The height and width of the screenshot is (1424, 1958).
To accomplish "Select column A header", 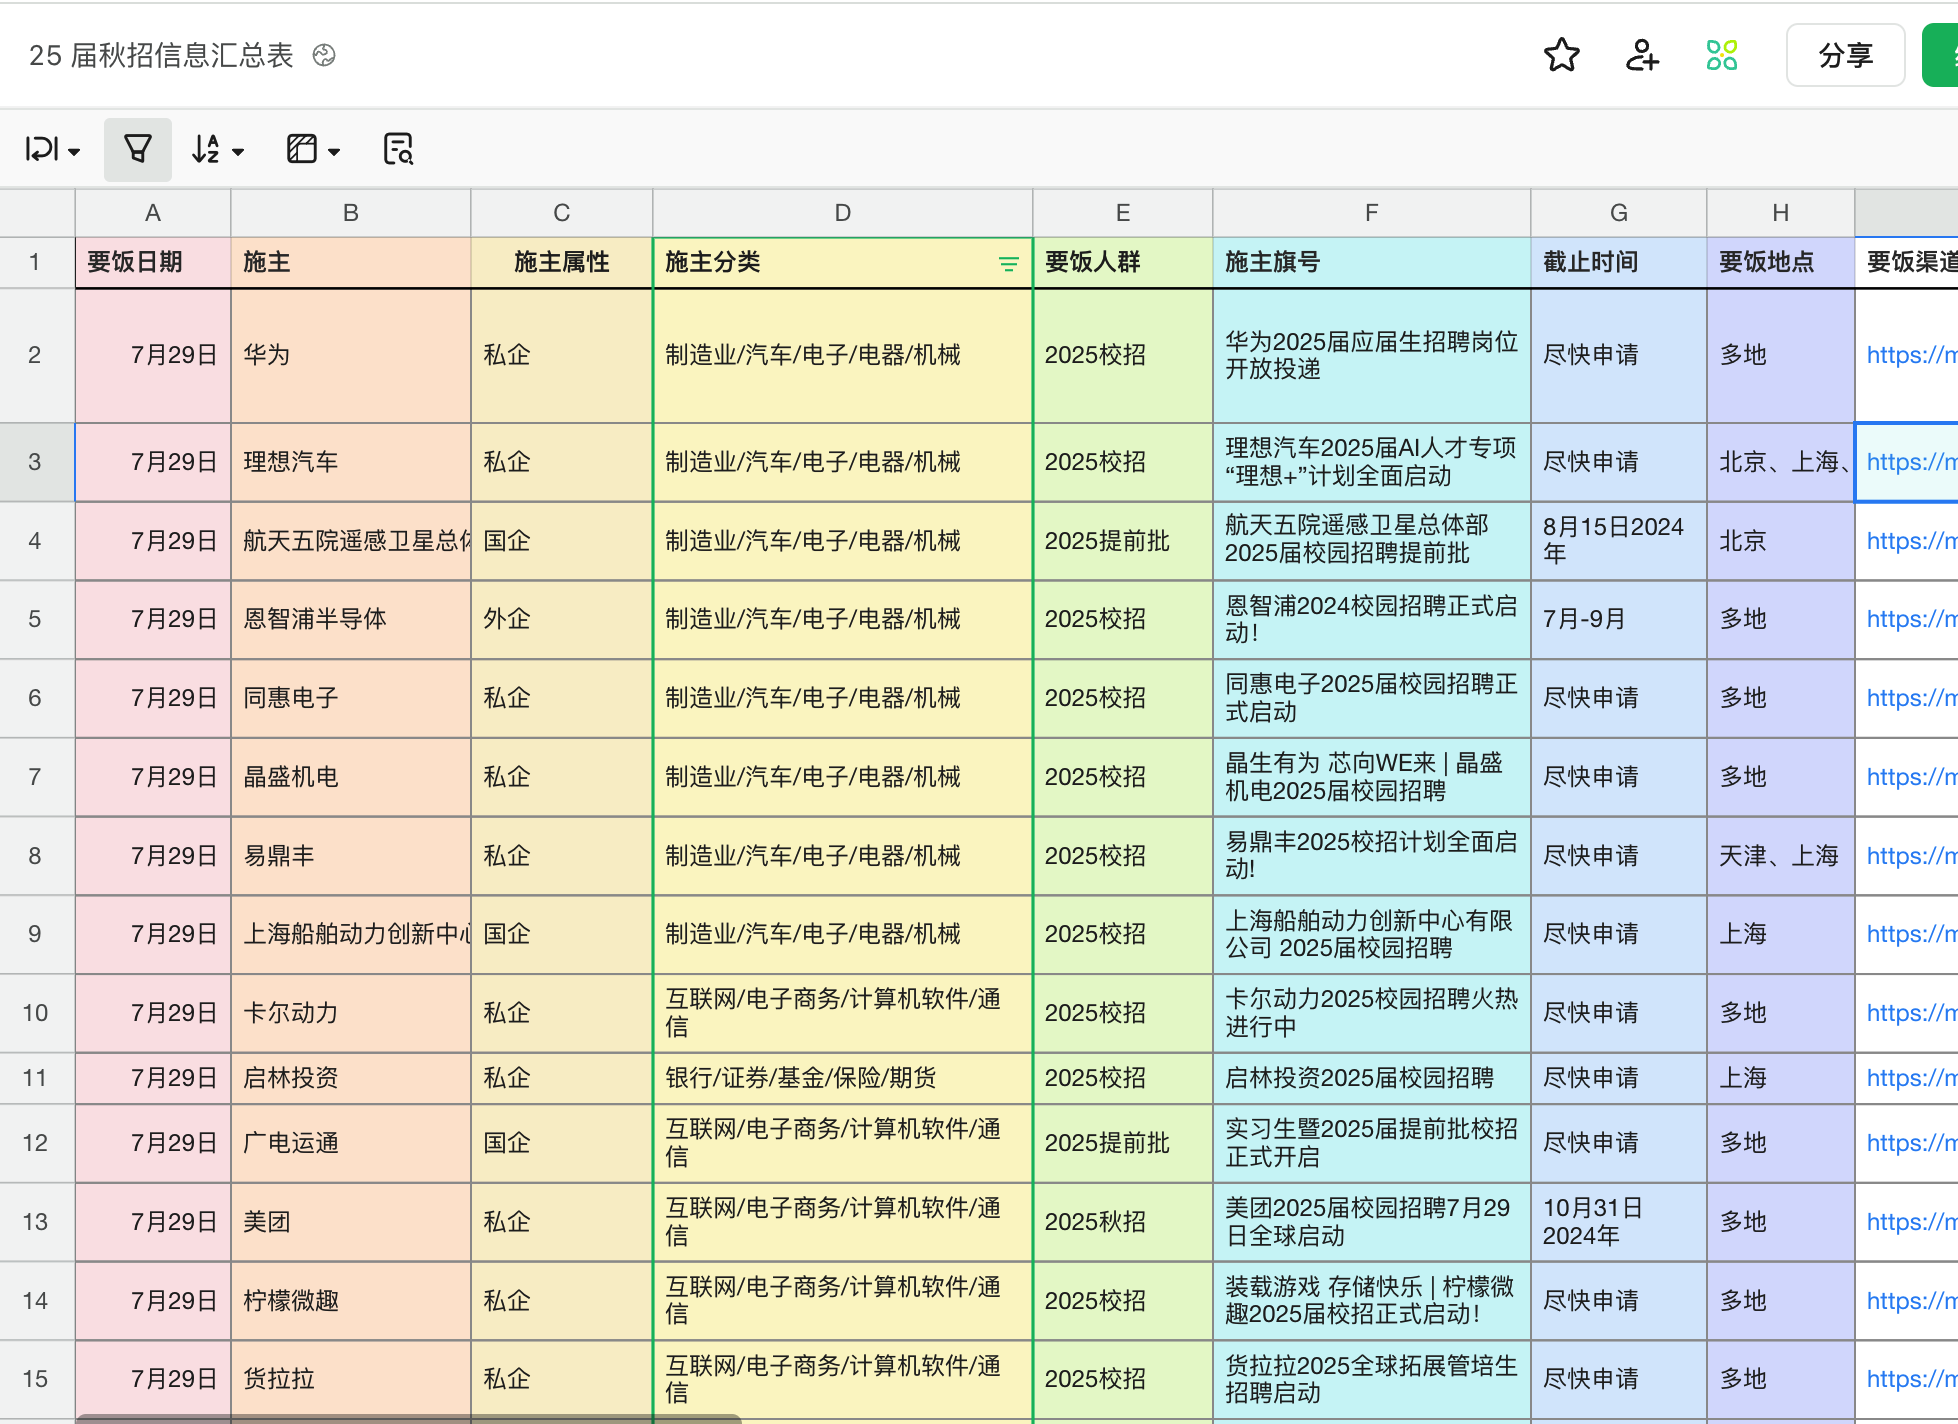I will click(153, 213).
